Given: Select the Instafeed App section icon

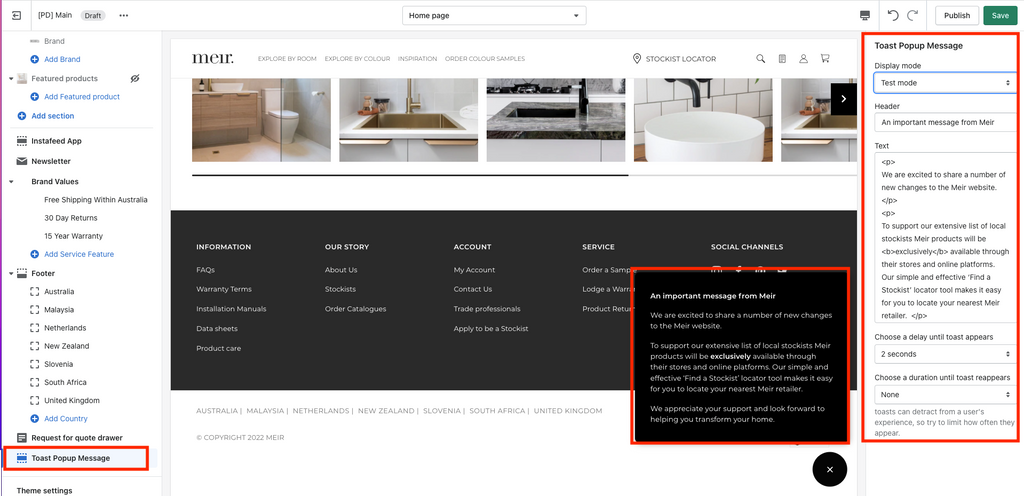Looking at the screenshot, I should pyautogui.click(x=22, y=141).
